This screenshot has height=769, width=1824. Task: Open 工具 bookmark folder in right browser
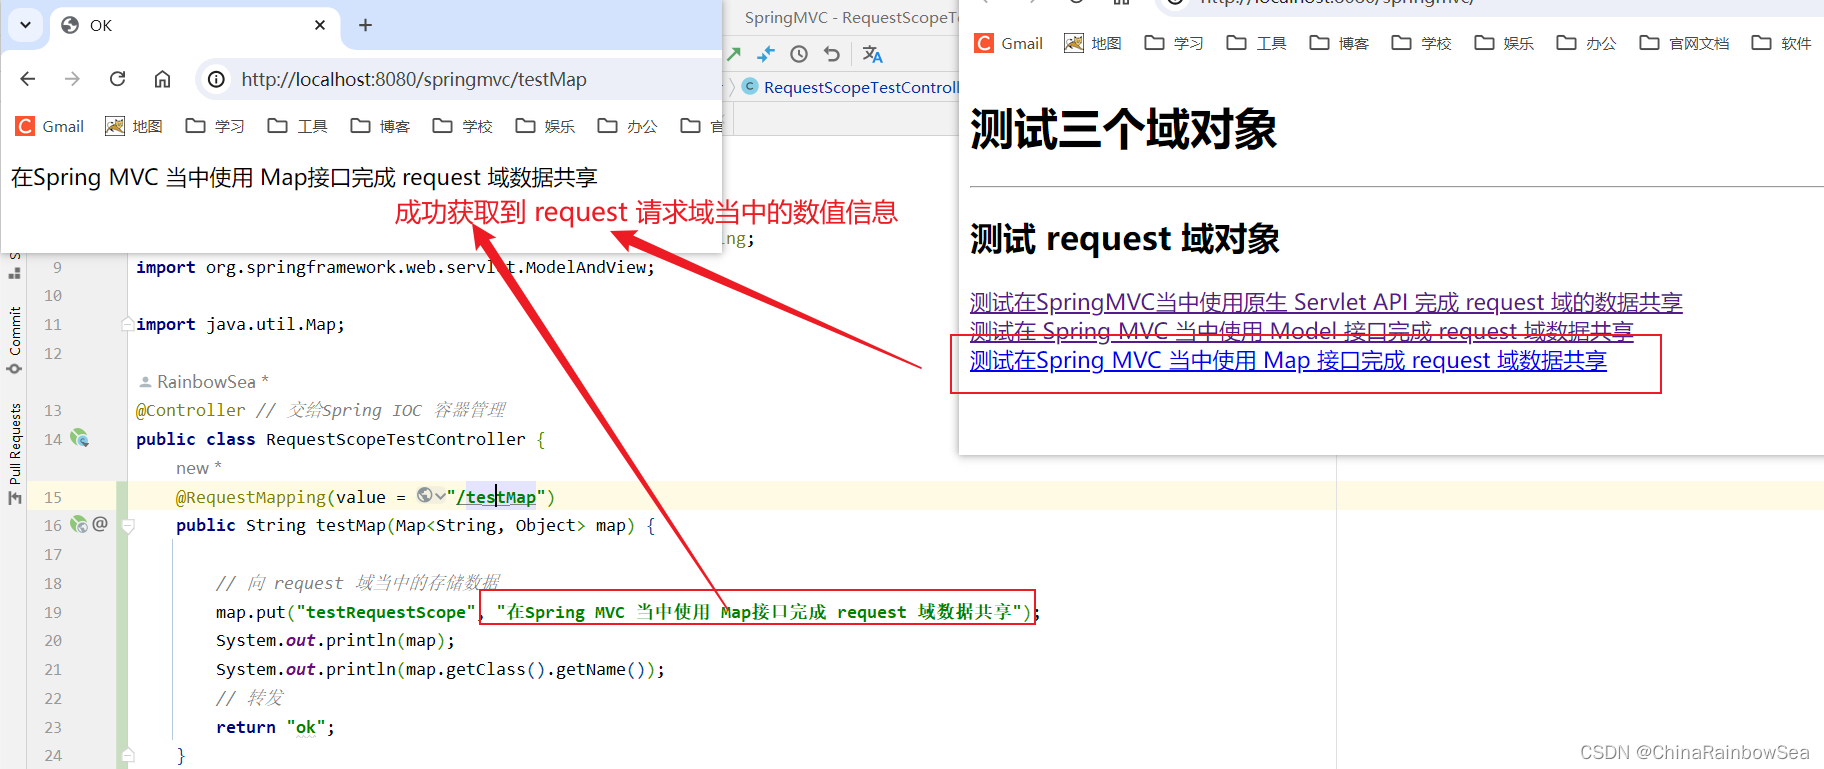(1257, 43)
